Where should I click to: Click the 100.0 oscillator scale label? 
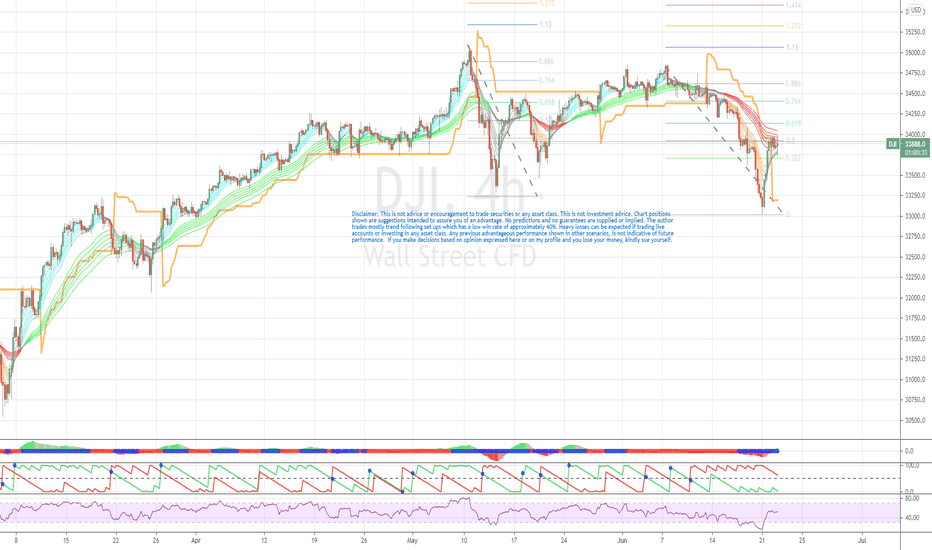(912, 466)
